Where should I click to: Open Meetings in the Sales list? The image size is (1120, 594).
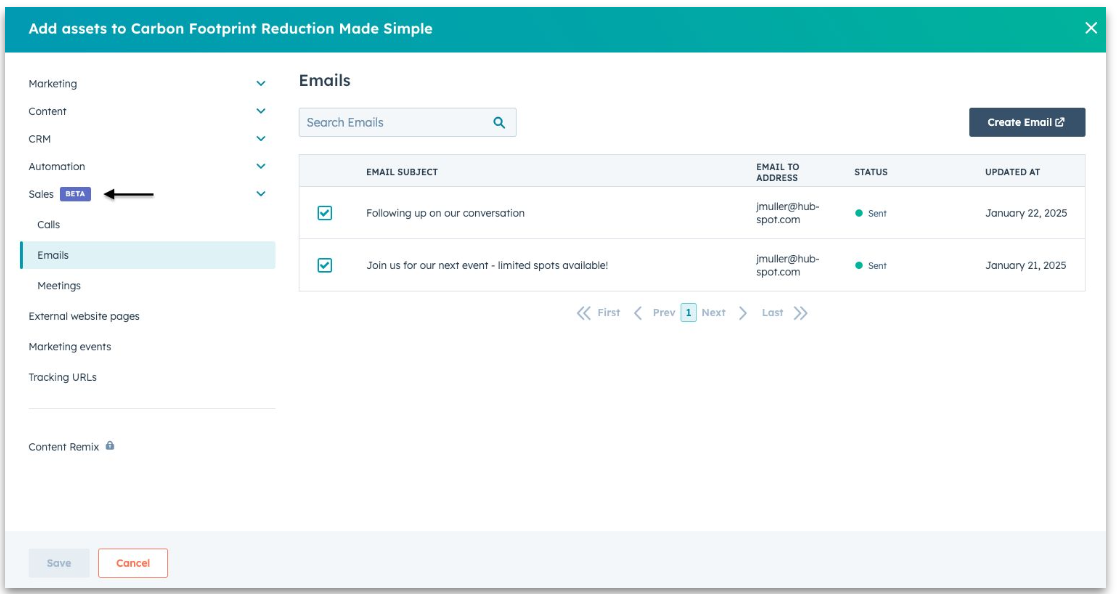coord(59,286)
